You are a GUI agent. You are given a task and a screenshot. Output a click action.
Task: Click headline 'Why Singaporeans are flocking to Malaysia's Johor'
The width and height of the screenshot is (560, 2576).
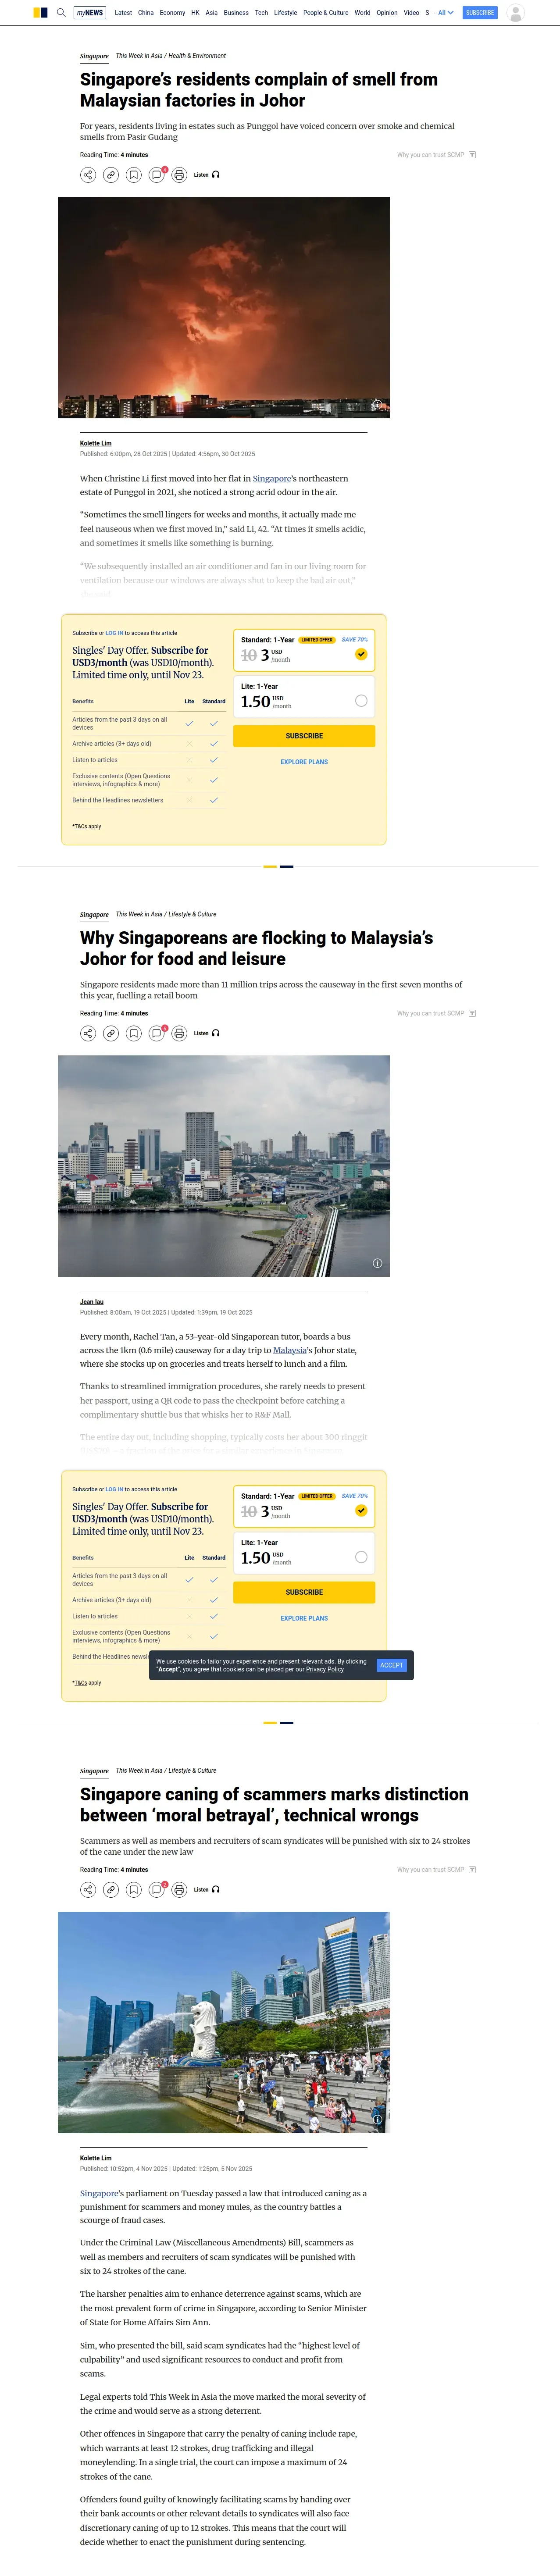257,948
